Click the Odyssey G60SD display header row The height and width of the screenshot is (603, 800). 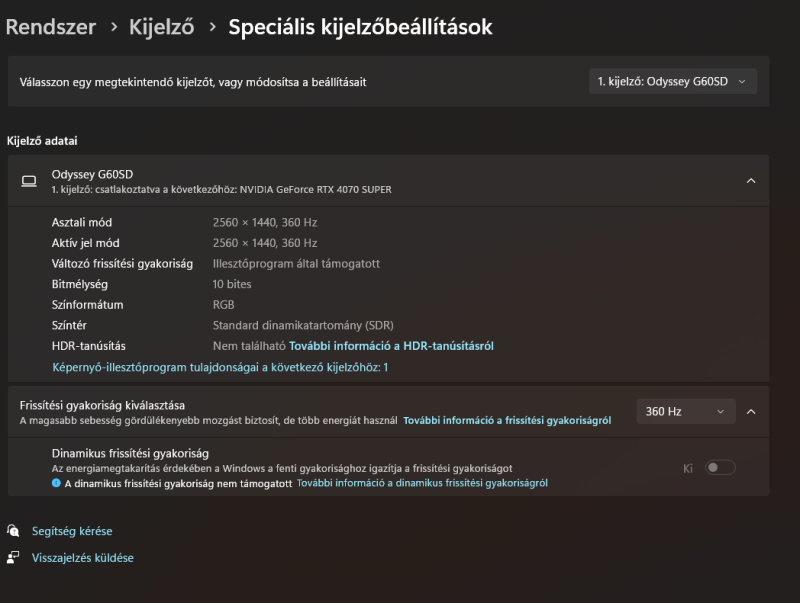point(388,181)
